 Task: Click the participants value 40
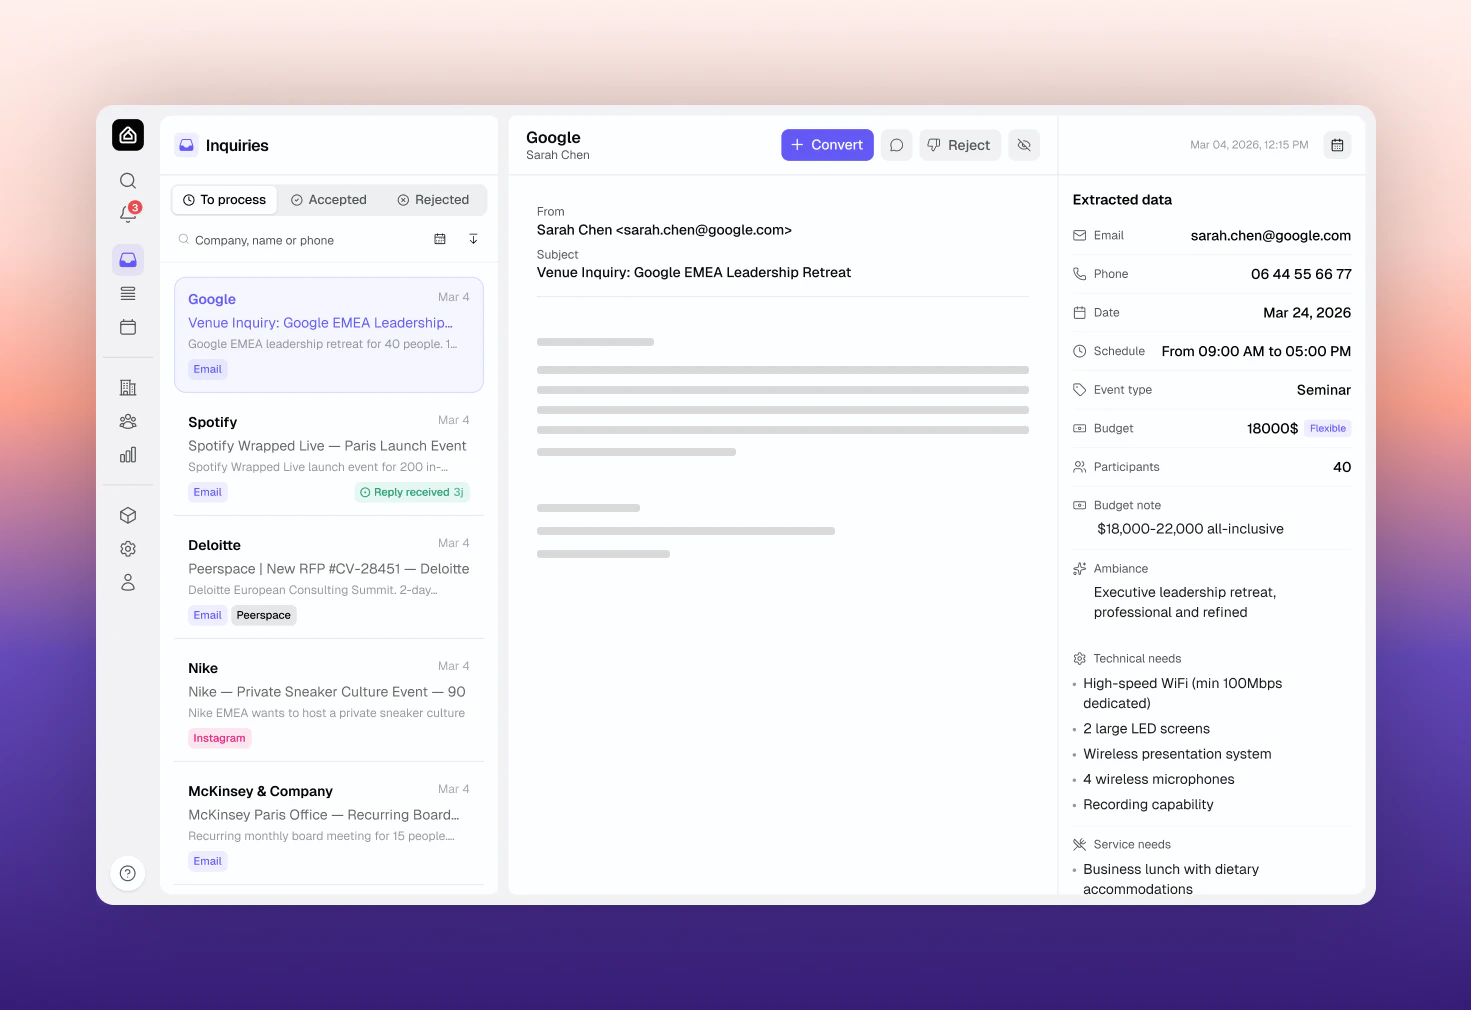pyautogui.click(x=1342, y=467)
